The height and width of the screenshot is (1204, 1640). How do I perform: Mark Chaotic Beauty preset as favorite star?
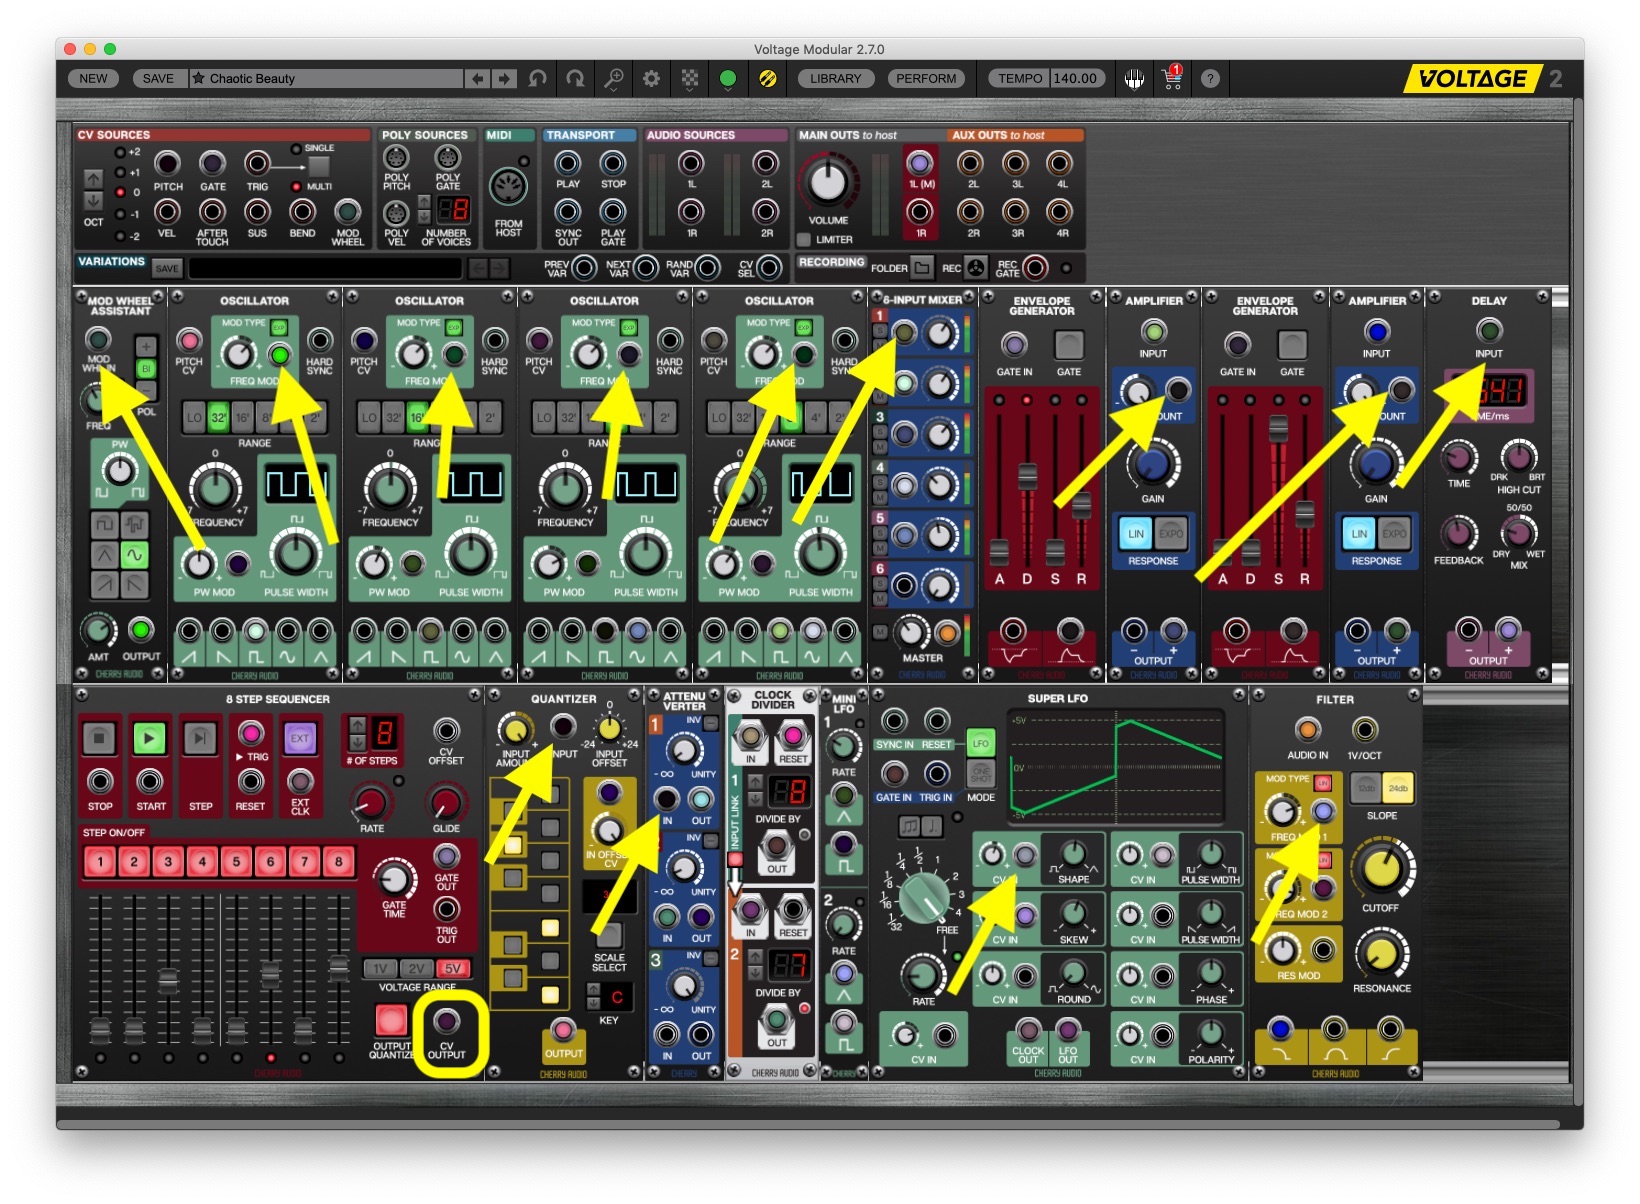(x=199, y=78)
